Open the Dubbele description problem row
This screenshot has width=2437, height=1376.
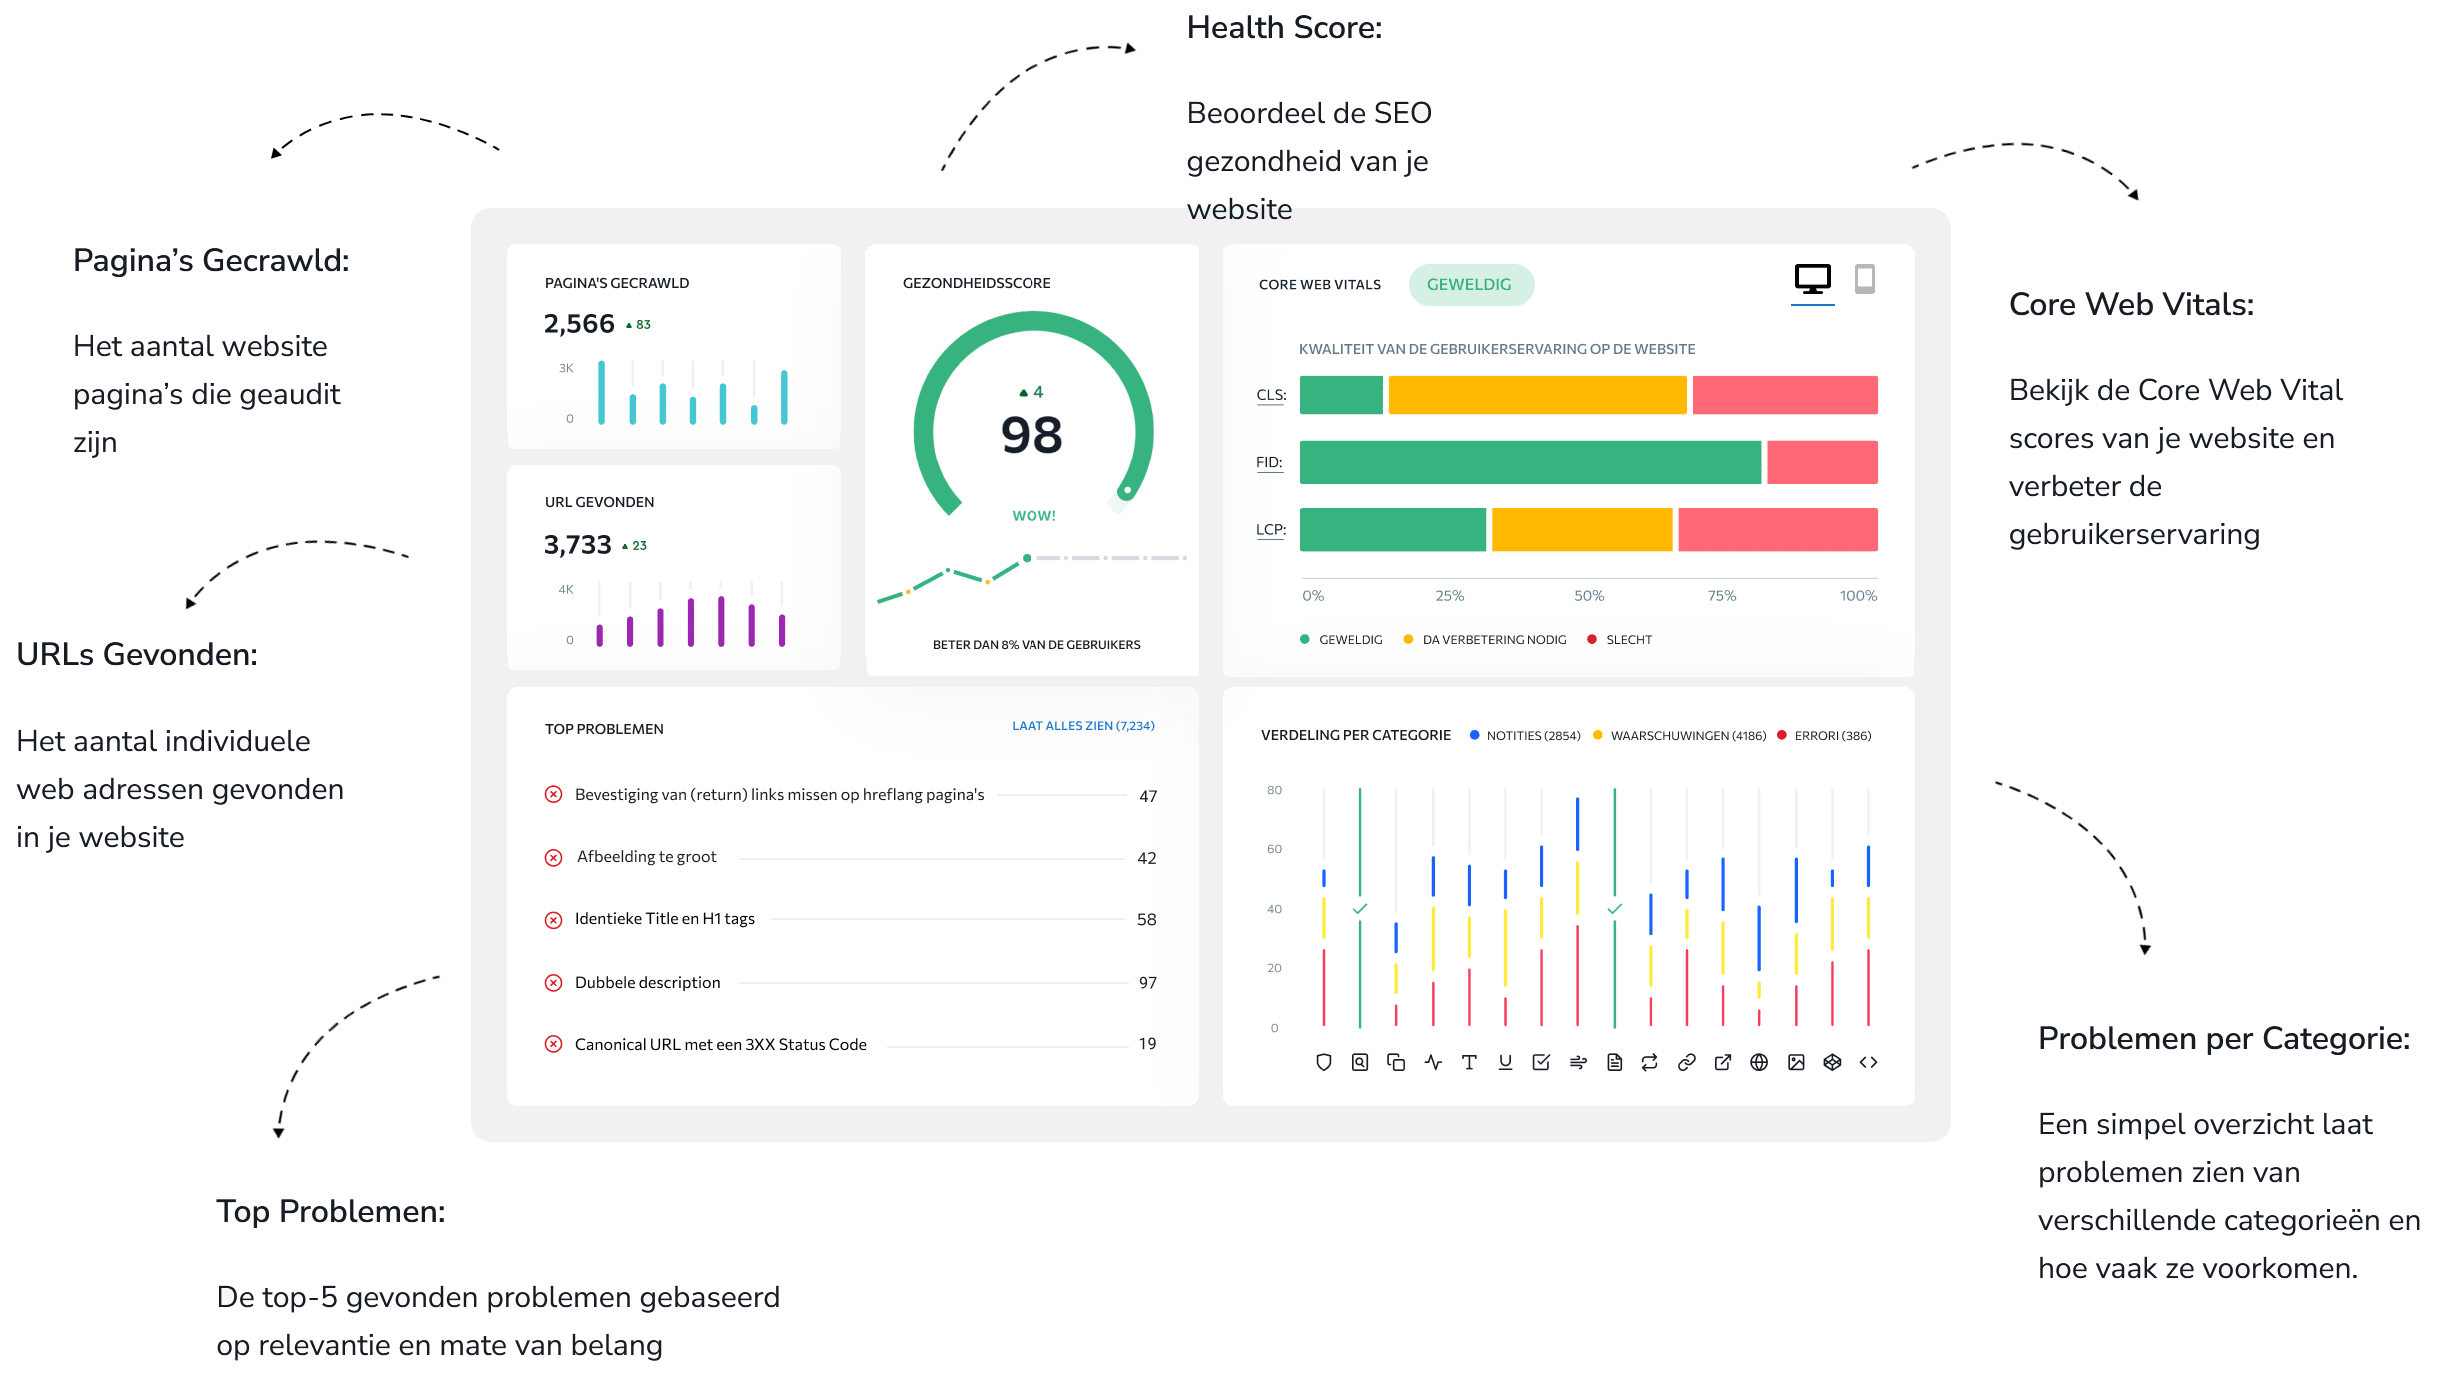point(647,983)
